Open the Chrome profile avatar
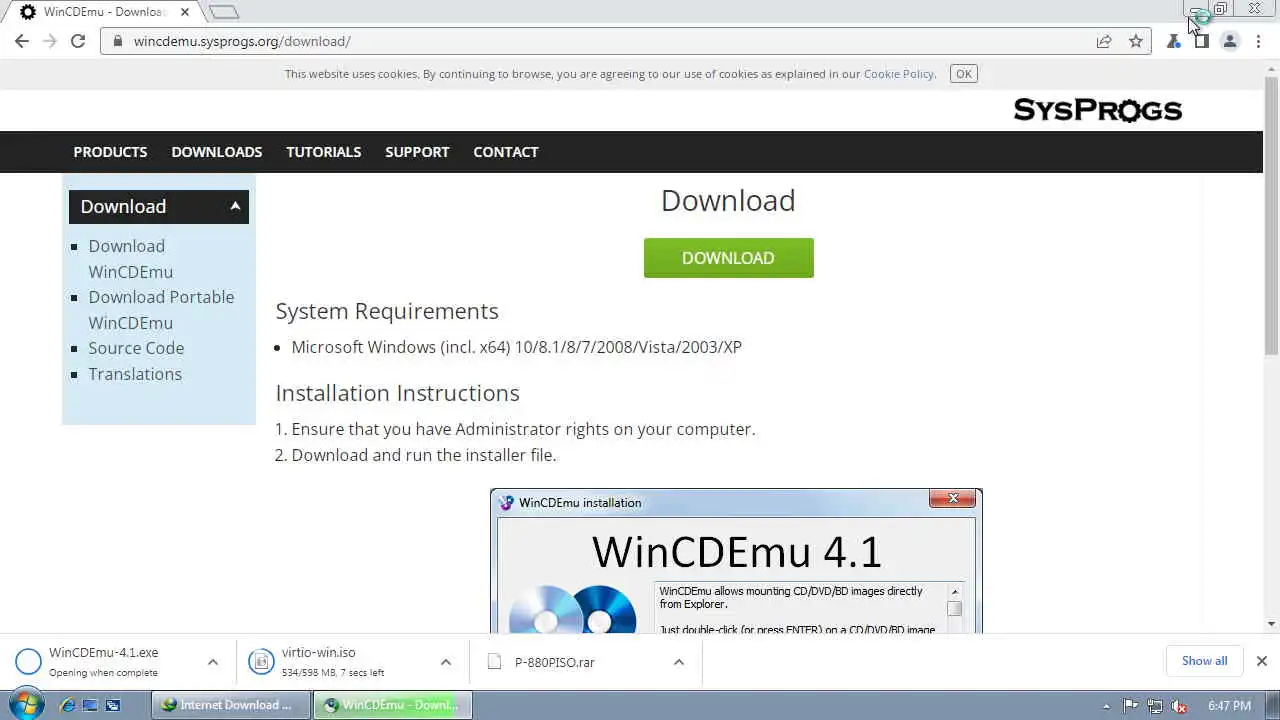Image resolution: width=1280 pixels, height=720 pixels. coord(1230,41)
